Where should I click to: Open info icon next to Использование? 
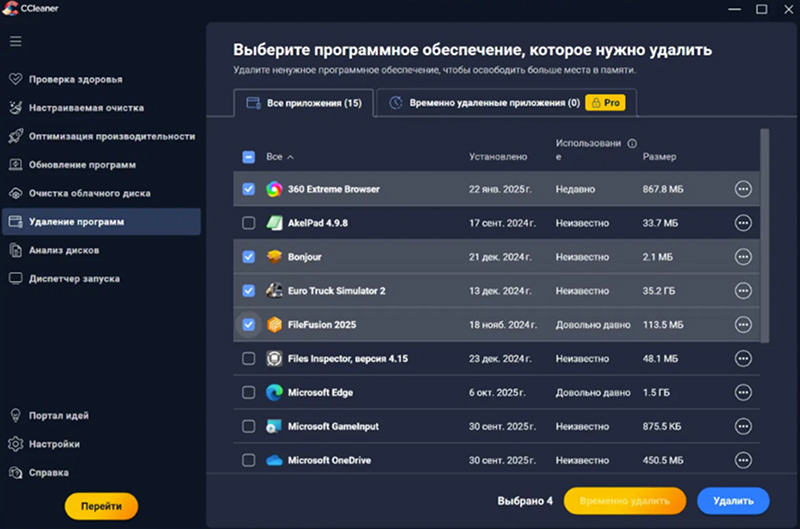coord(632,143)
